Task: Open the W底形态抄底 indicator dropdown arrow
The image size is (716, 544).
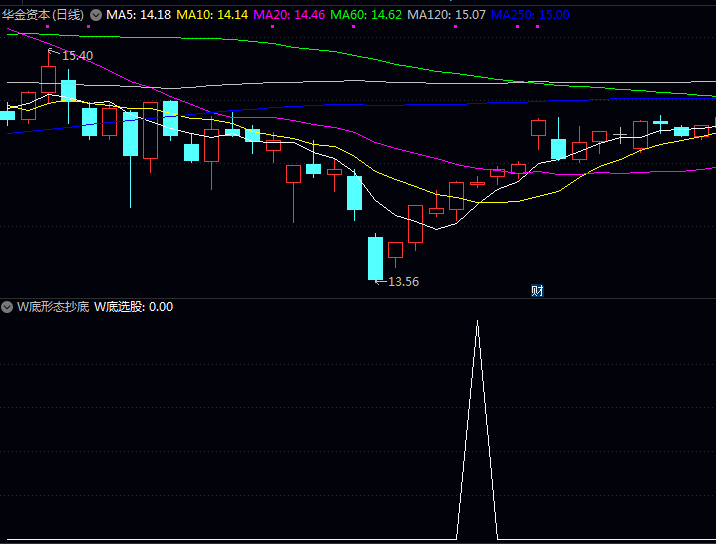Action: 8,307
